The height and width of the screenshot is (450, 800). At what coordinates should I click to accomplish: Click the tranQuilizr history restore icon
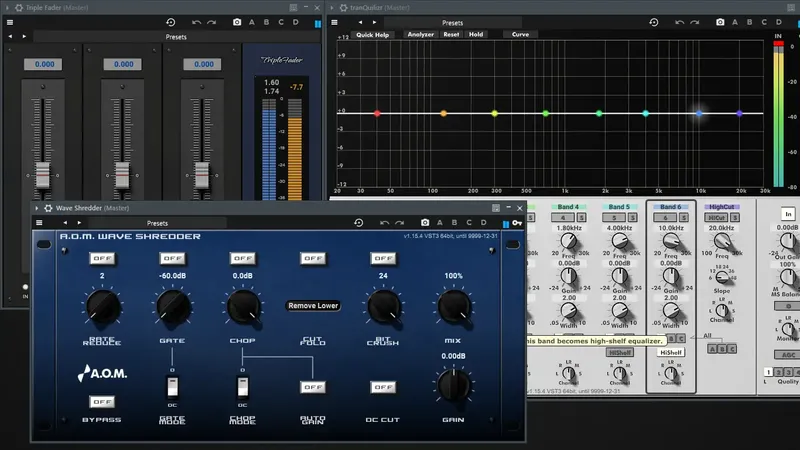[654, 22]
